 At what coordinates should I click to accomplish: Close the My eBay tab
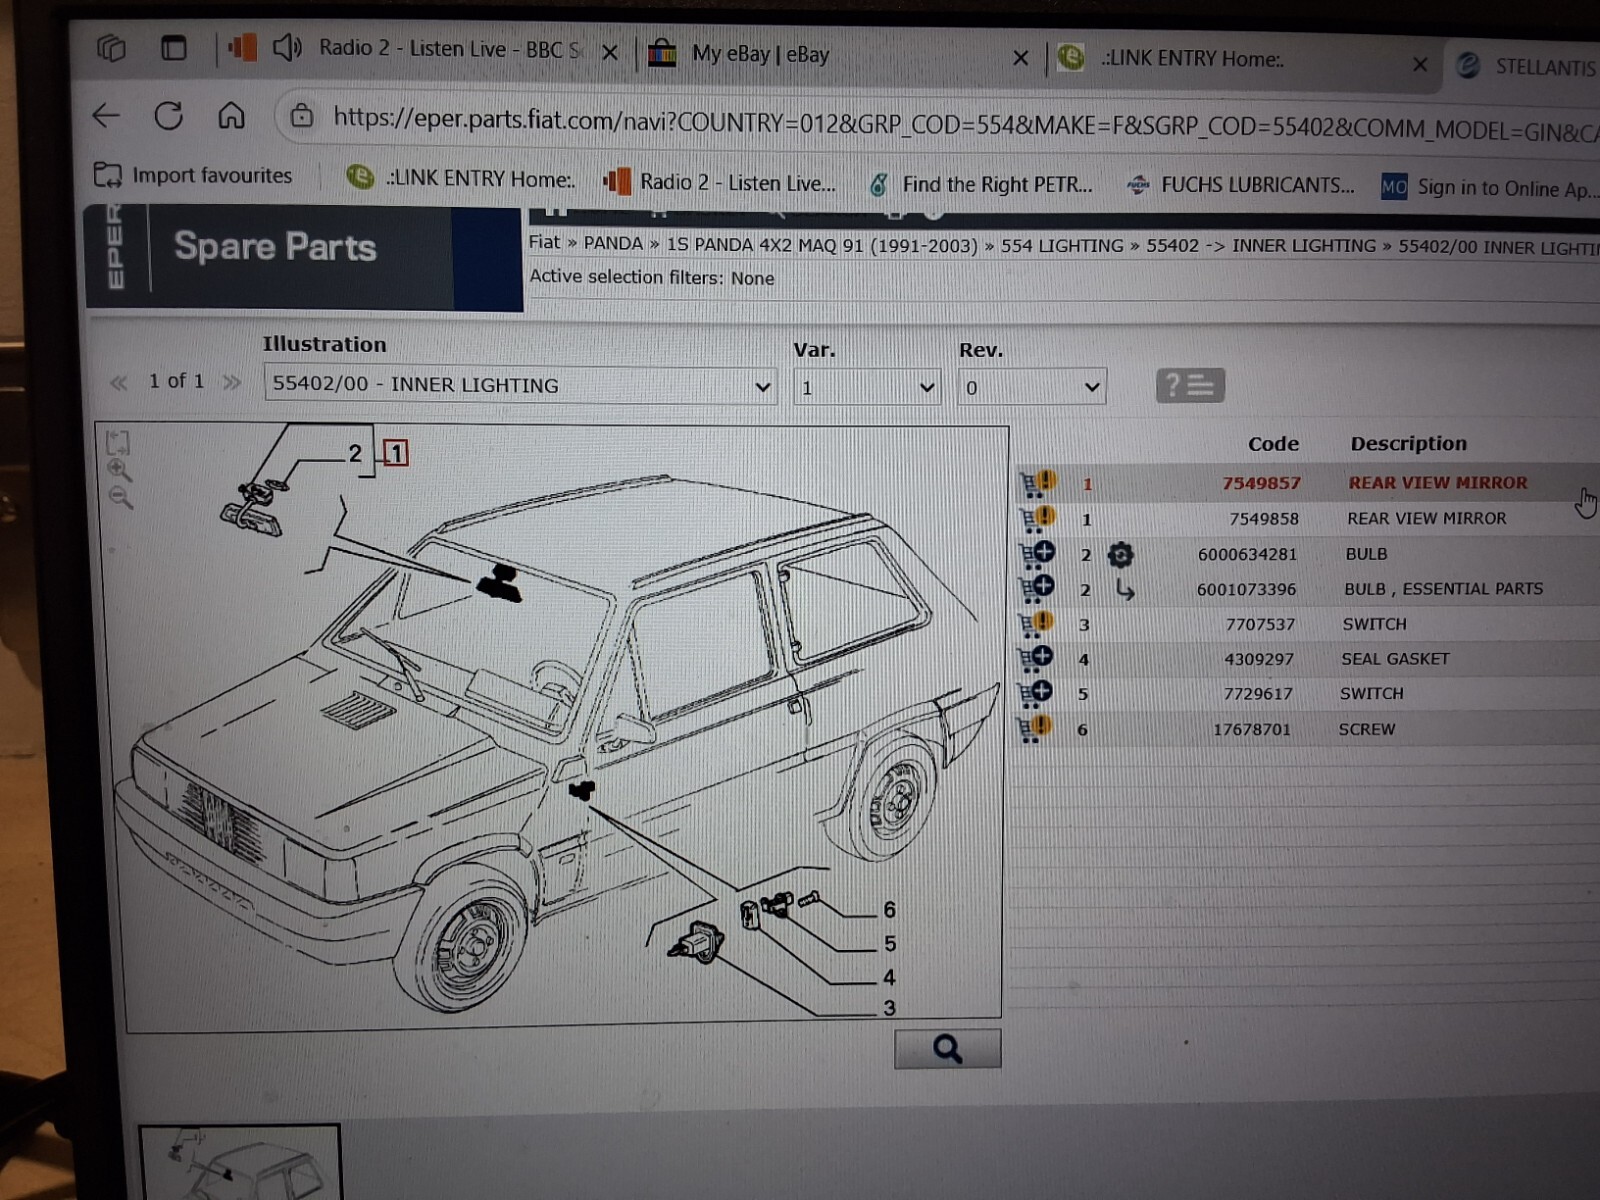(x=1020, y=58)
